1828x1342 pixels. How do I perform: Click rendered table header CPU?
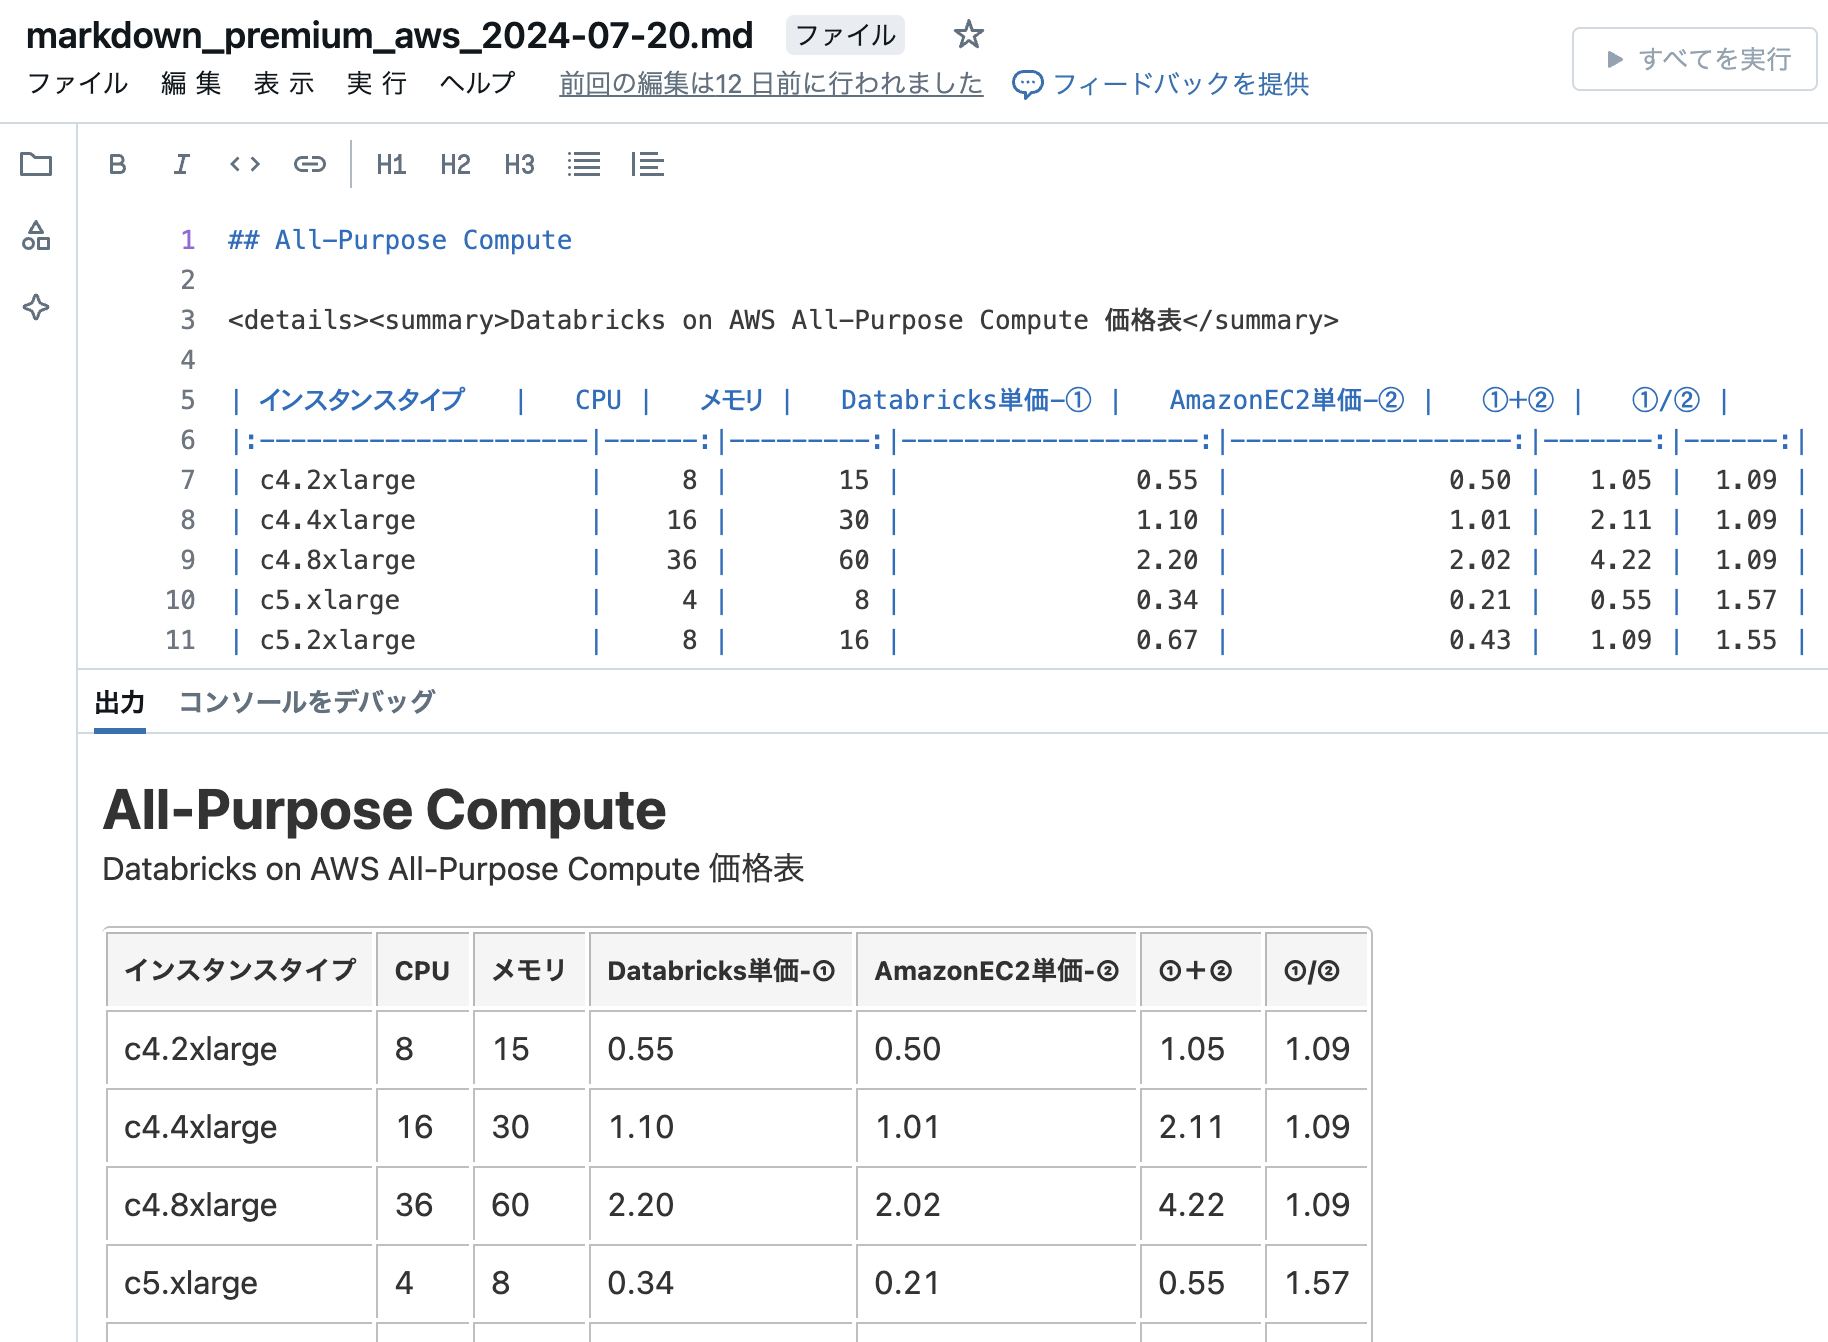pos(422,970)
